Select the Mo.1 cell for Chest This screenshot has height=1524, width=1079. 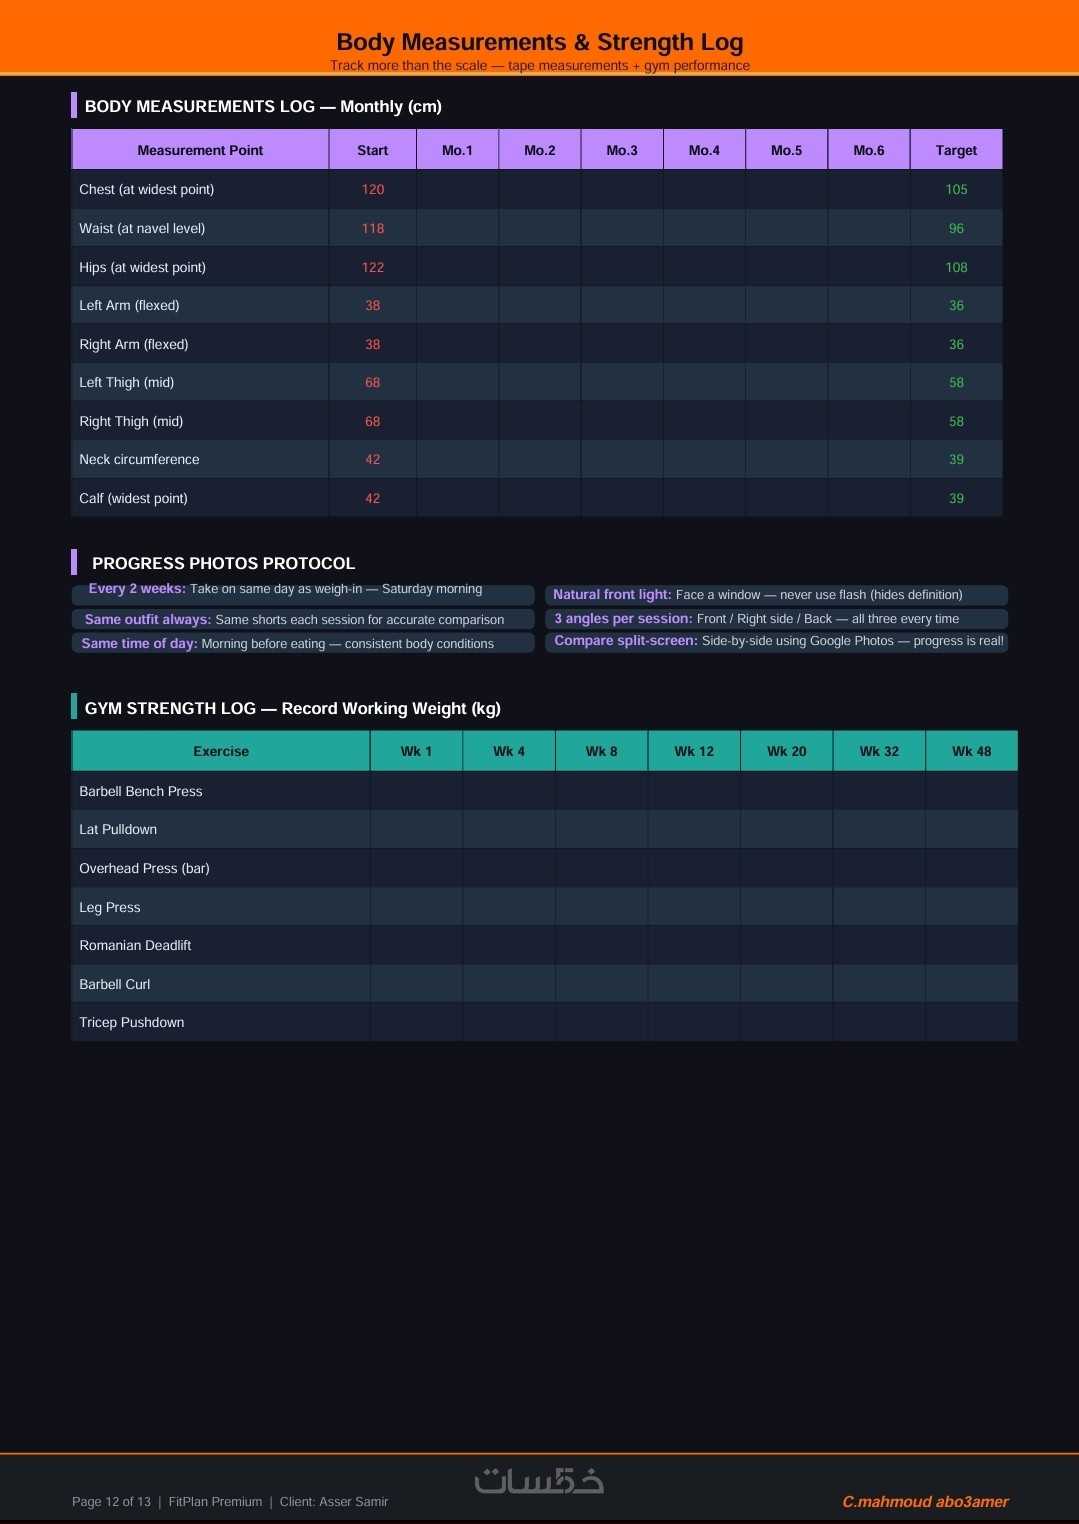pos(457,189)
